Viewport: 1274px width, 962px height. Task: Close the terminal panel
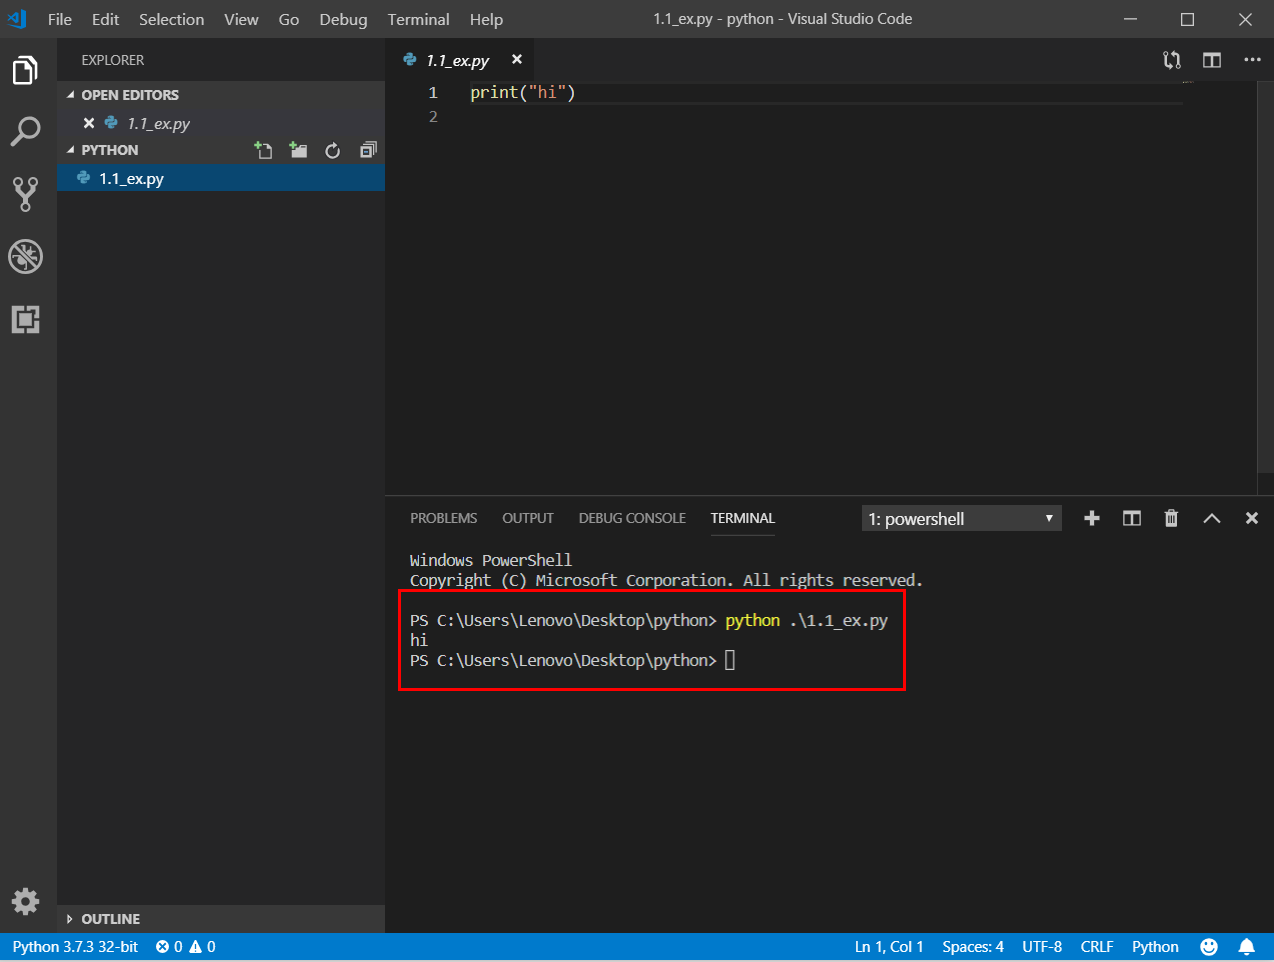click(1251, 518)
